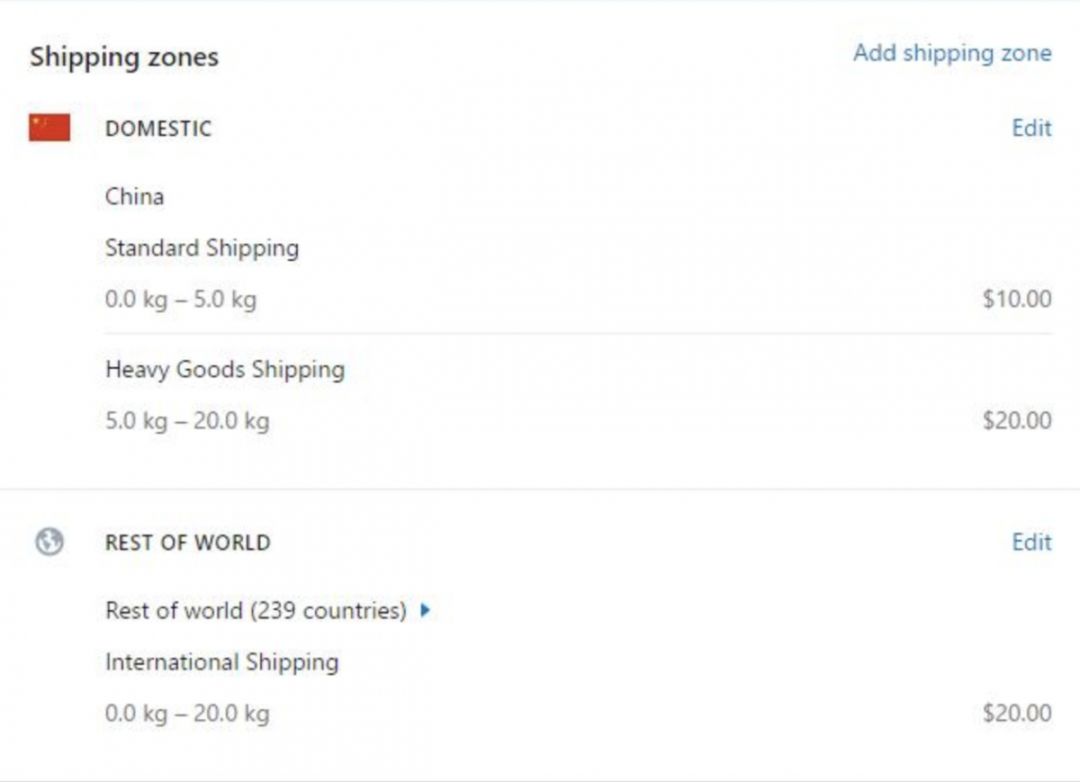The height and width of the screenshot is (782, 1080).
Task: Click the China country name
Action: 134,197
